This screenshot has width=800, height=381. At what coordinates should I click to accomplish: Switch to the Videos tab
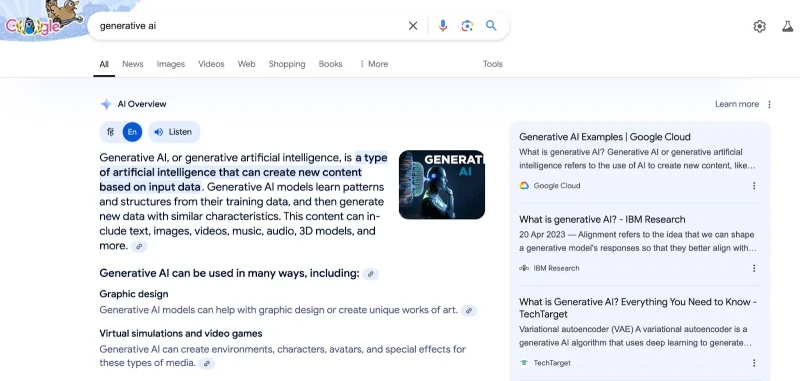pyautogui.click(x=211, y=64)
